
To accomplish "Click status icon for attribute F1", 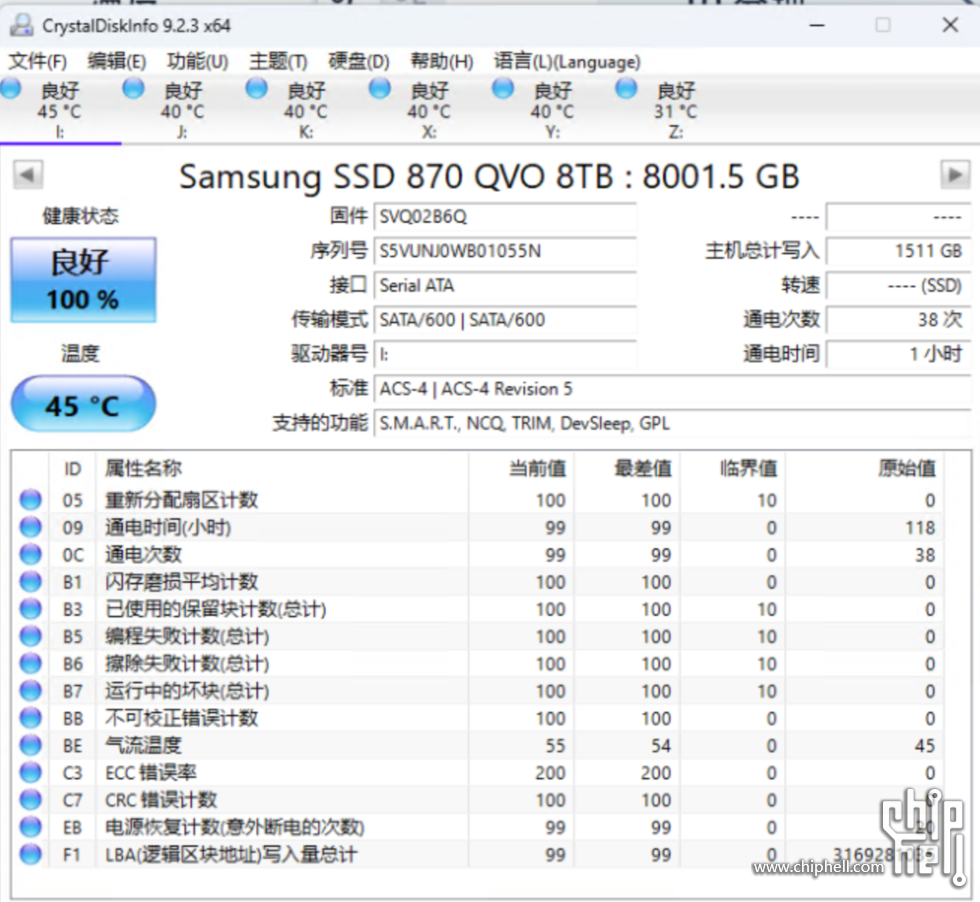I will pos(31,854).
